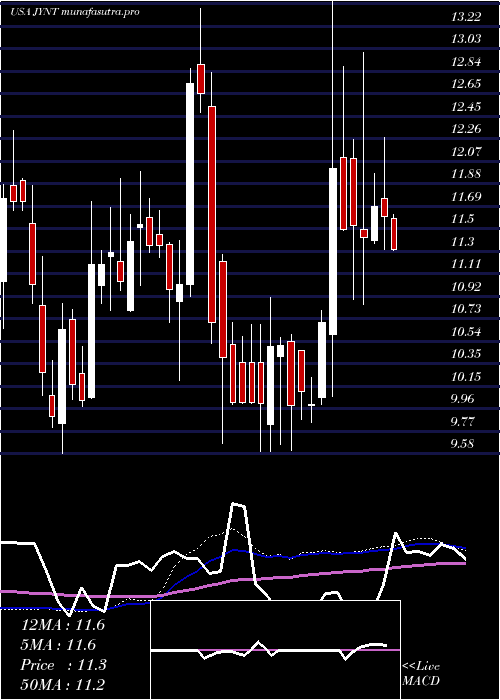Click the 11.3 price axis label
The width and height of the screenshot is (500, 700).
[462, 242]
